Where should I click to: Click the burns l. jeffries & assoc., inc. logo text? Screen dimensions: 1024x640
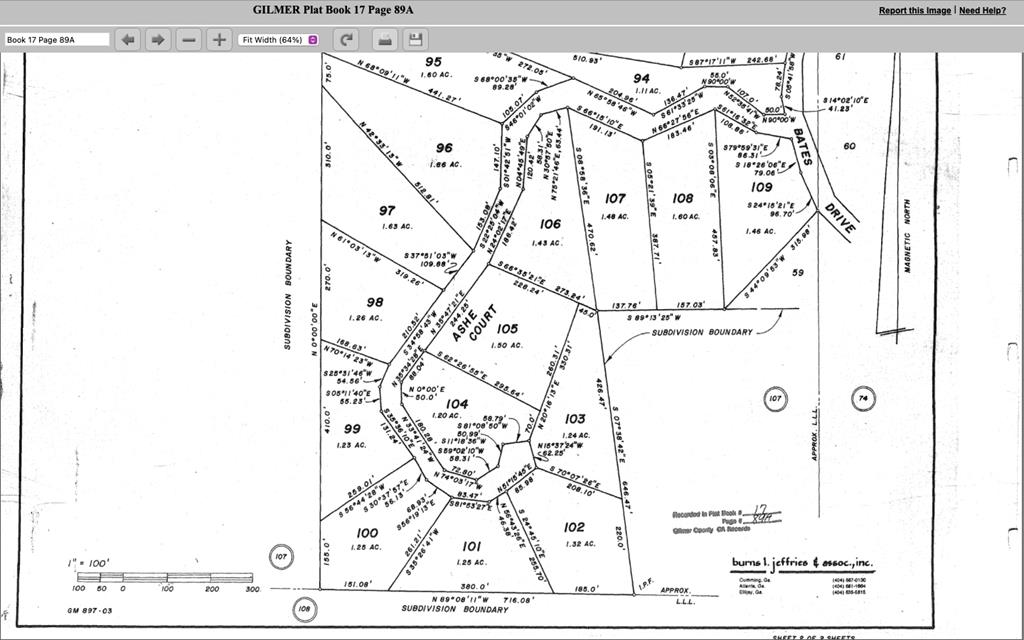coord(802,563)
